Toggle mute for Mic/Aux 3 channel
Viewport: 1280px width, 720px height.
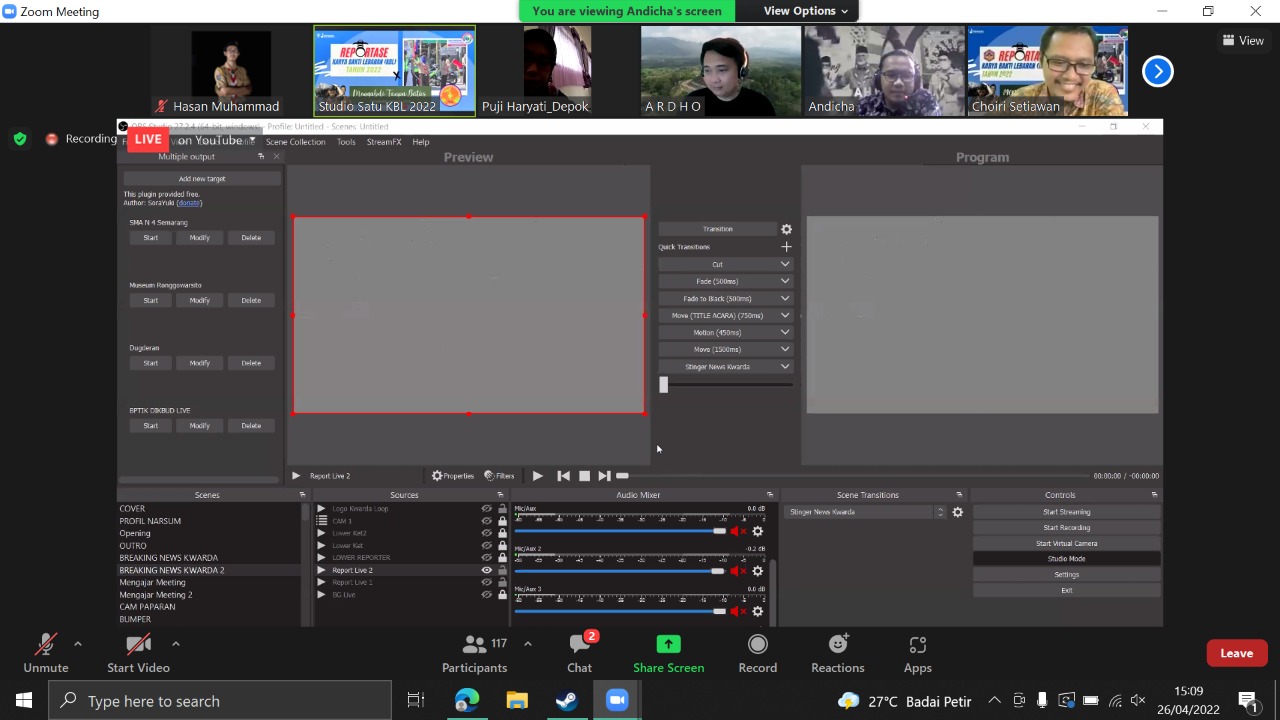[x=738, y=611]
